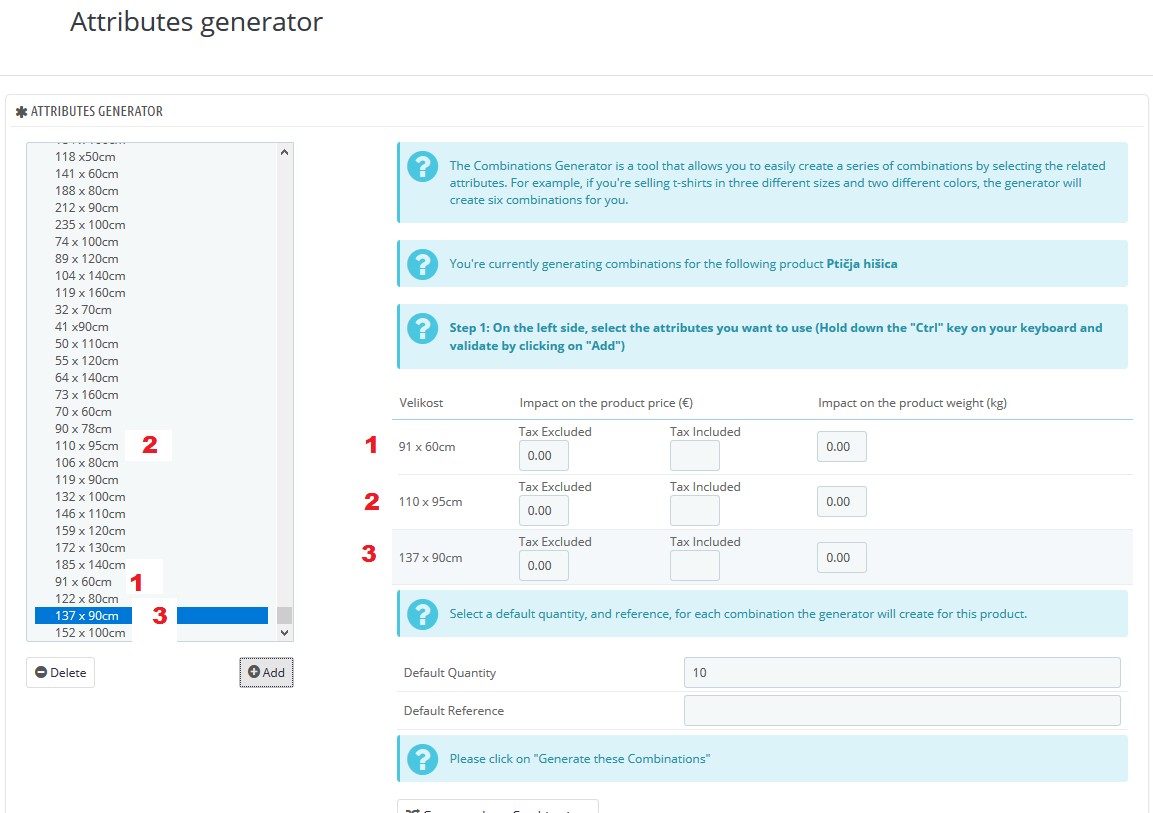Viewport: 1153px width, 813px height.
Task: Edit Tax Excluded price for 110 x 95cm
Action: tap(543, 511)
